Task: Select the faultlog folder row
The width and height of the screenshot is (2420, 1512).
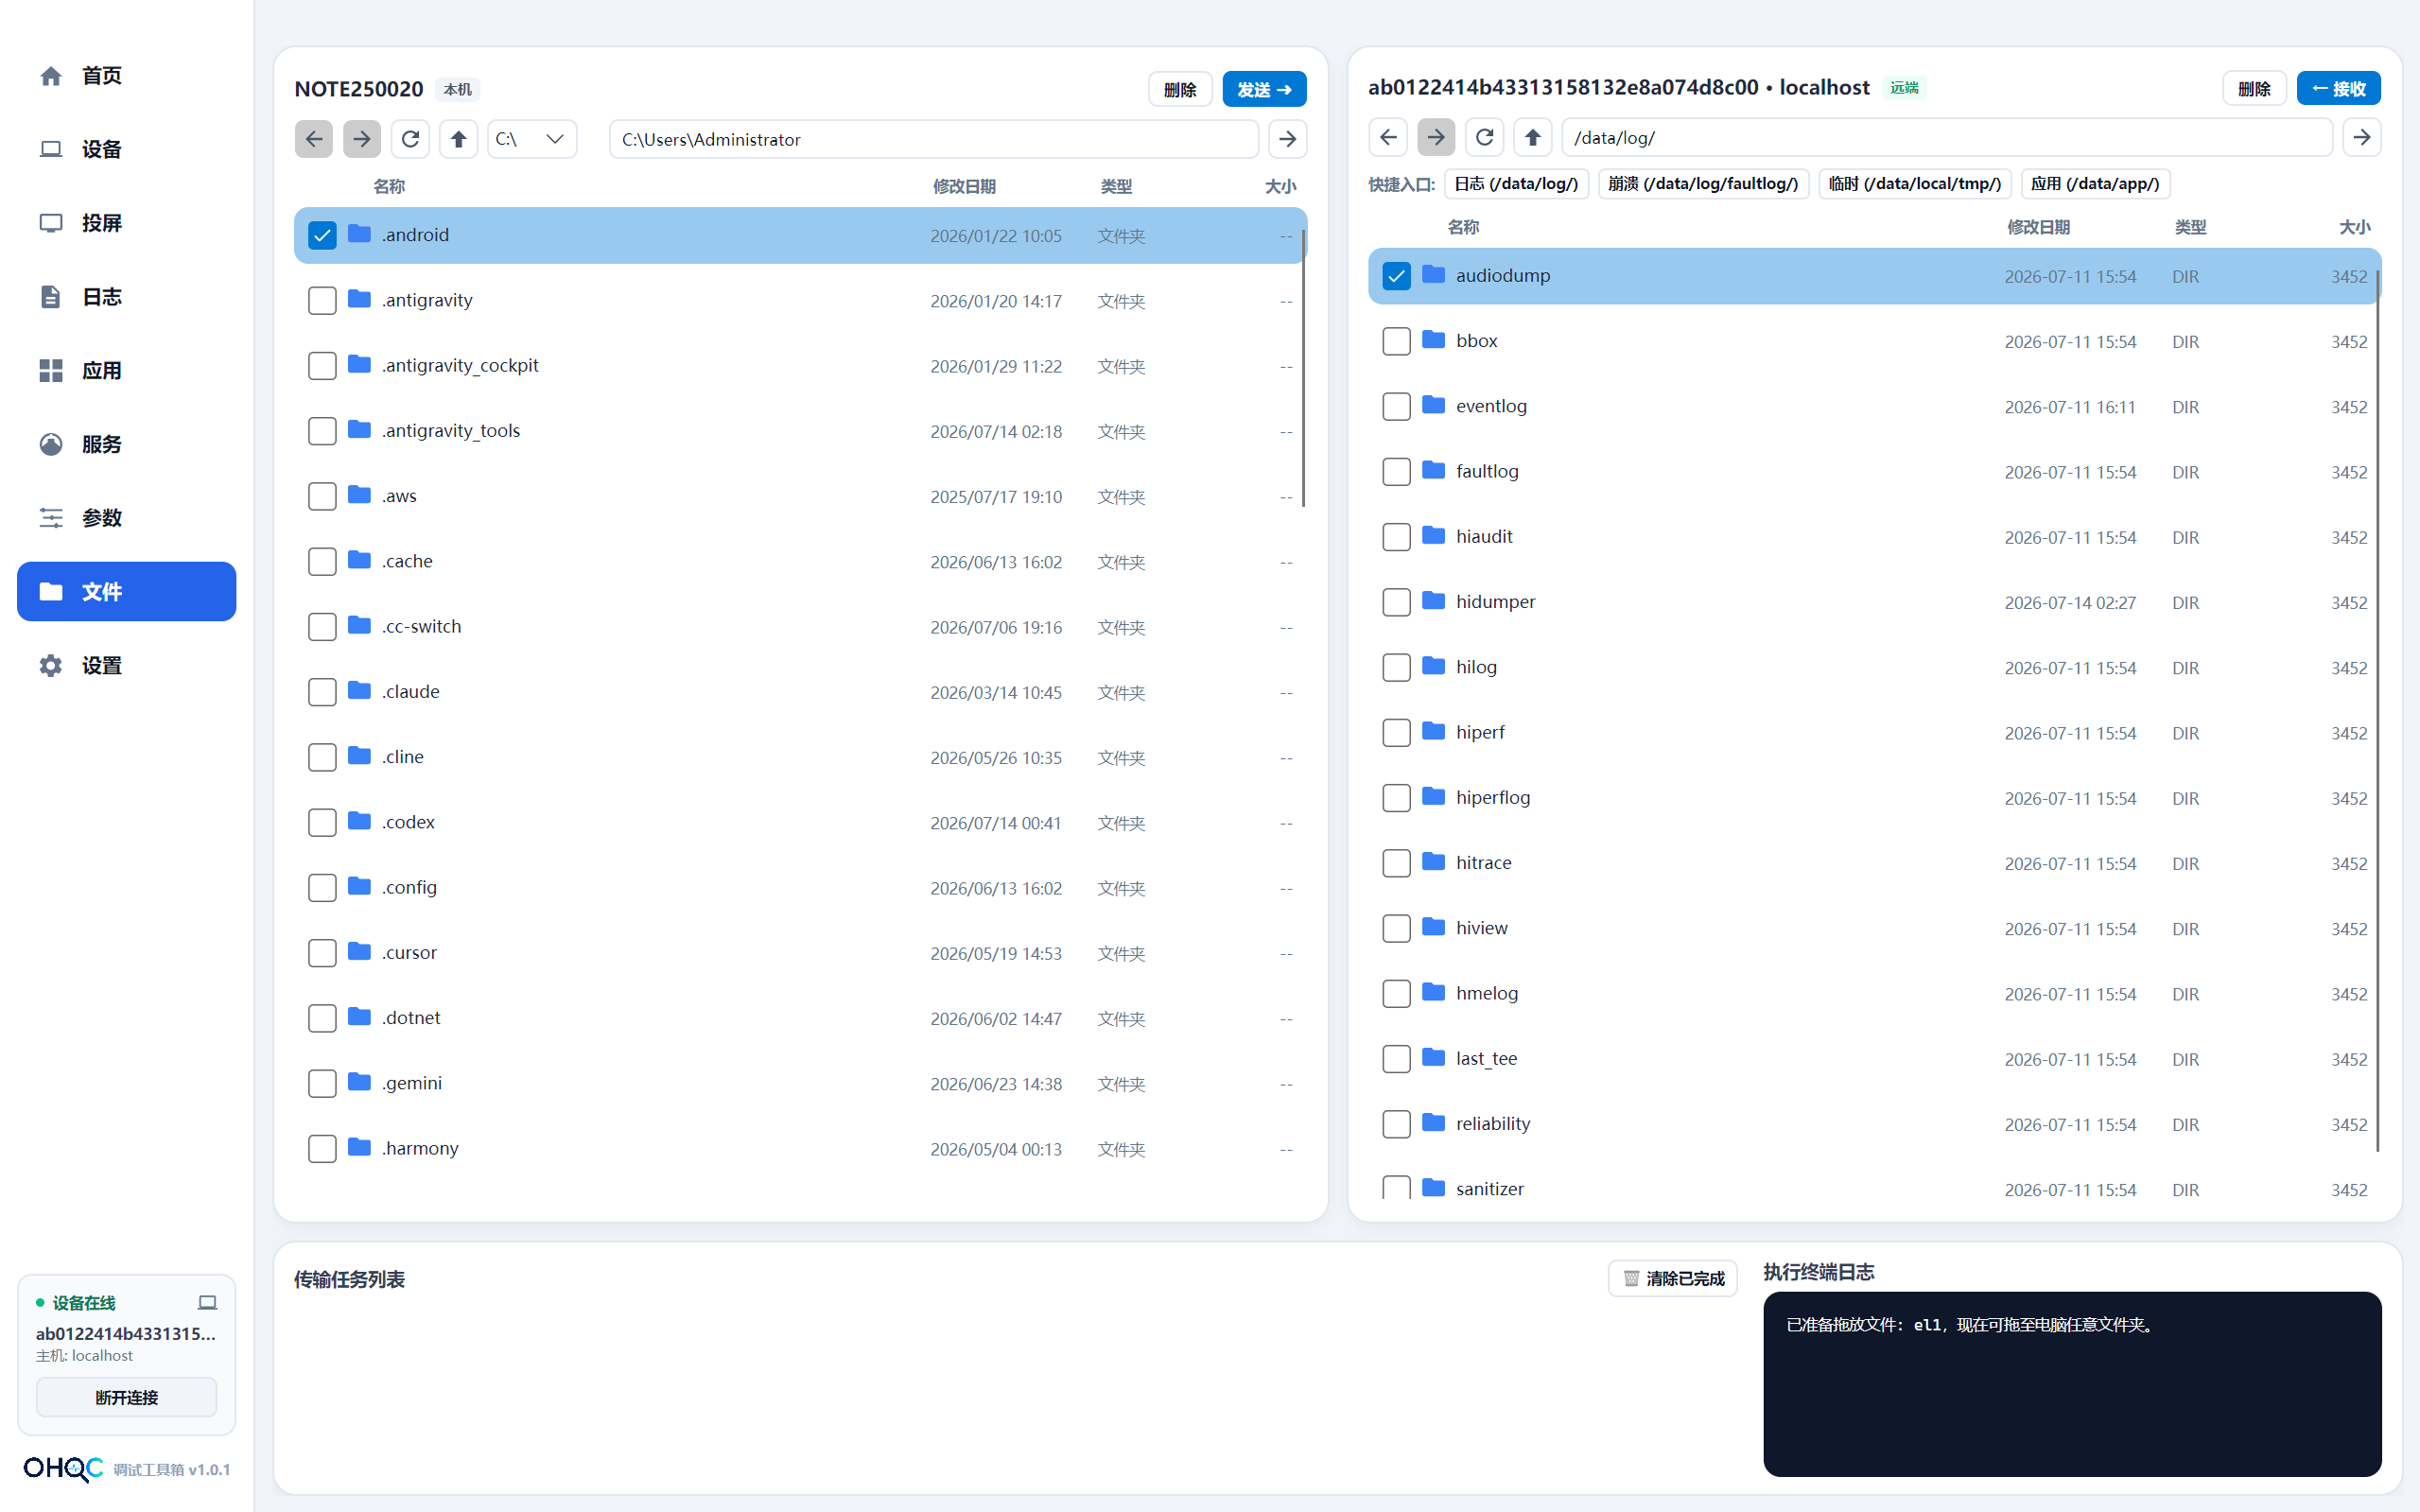Action: pyautogui.click(x=1874, y=472)
